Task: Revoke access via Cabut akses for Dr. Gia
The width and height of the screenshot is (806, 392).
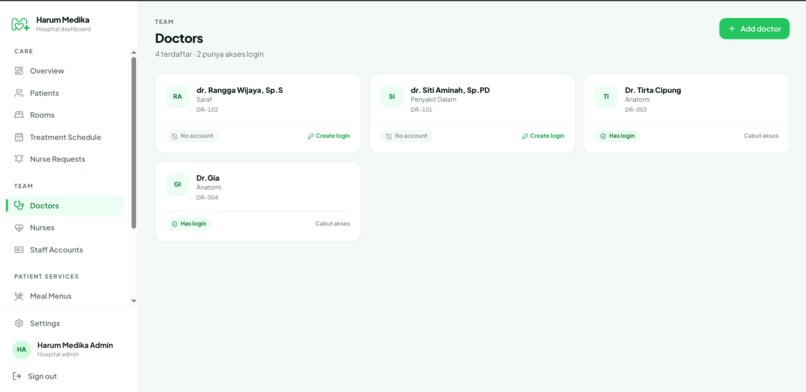Action: 333,224
